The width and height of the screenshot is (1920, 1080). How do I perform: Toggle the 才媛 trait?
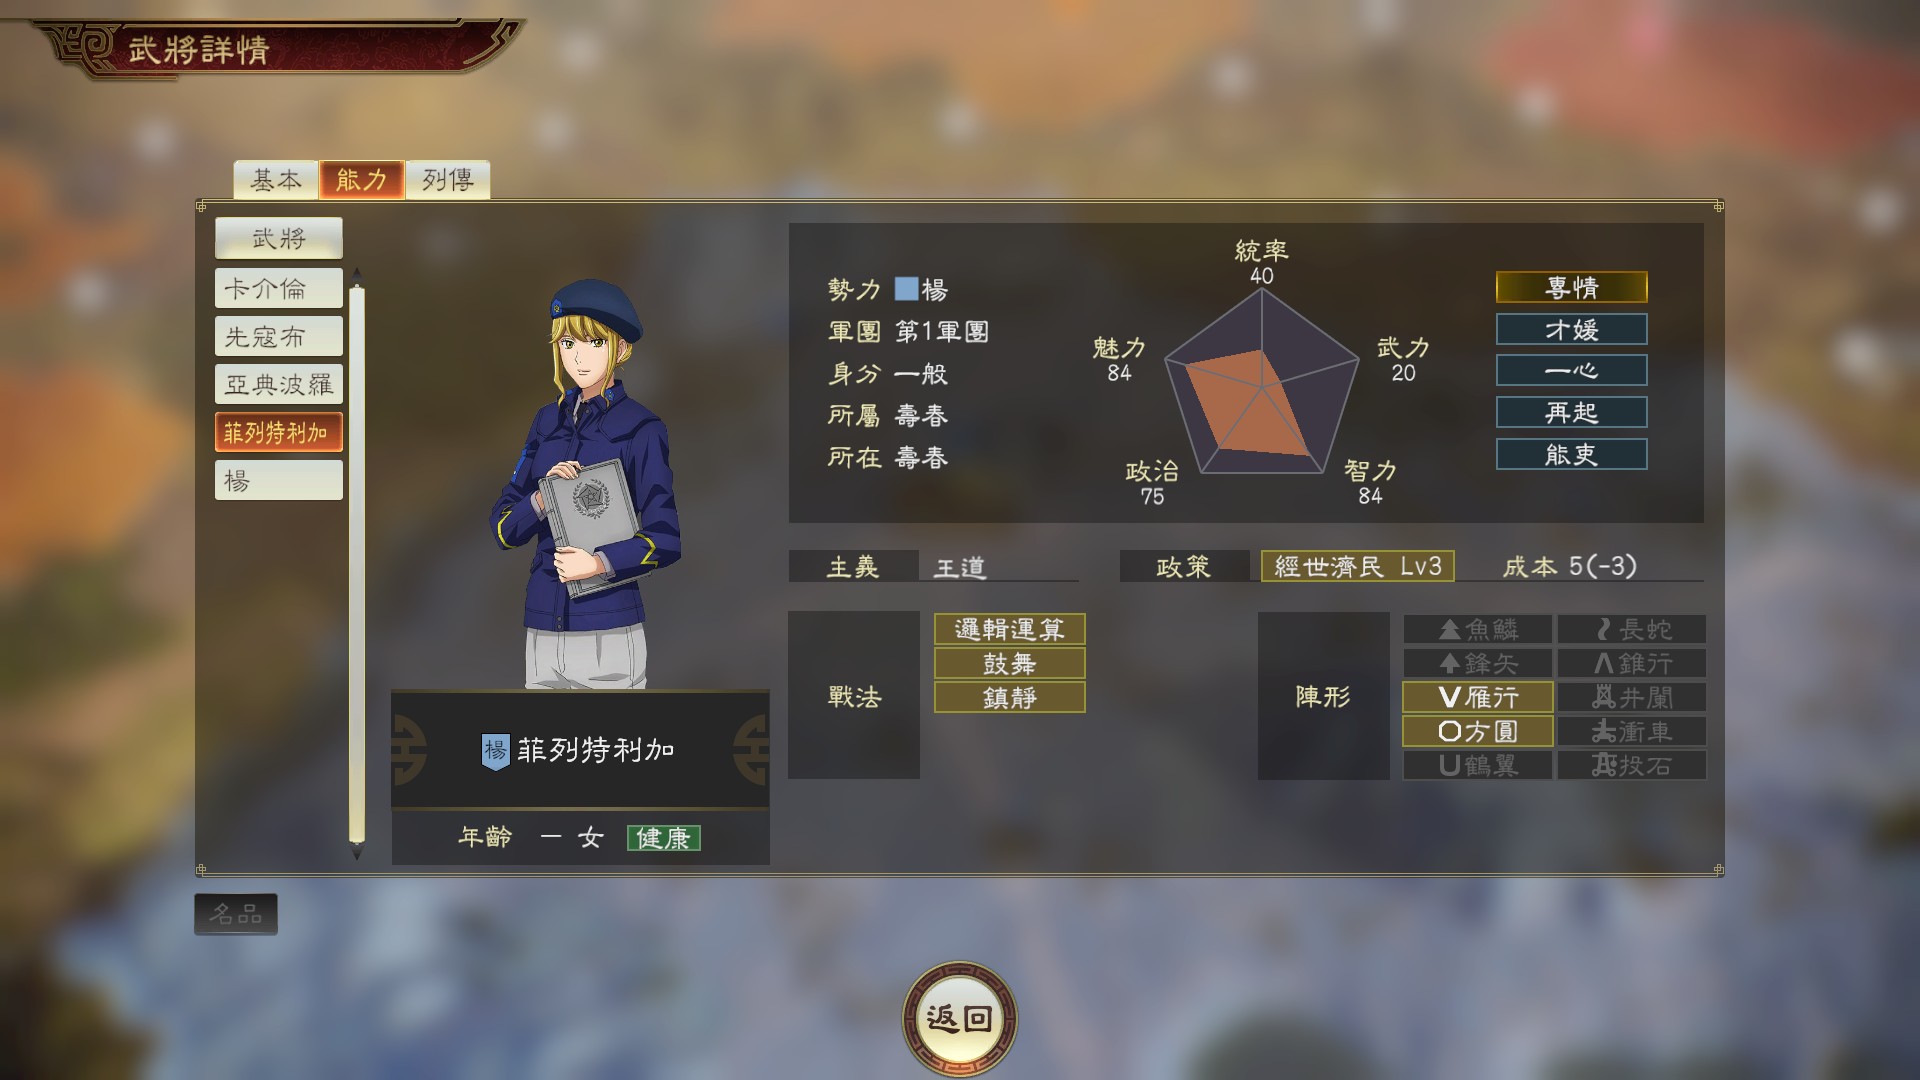[x=1571, y=329]
